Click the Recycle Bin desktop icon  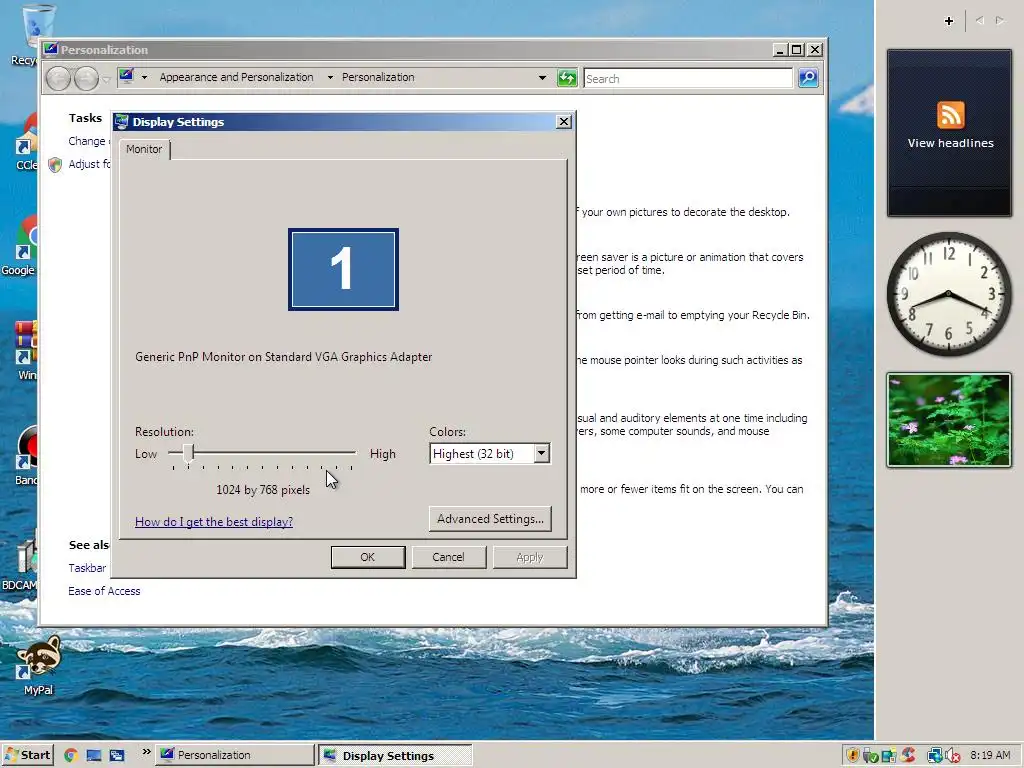[31, 34]
